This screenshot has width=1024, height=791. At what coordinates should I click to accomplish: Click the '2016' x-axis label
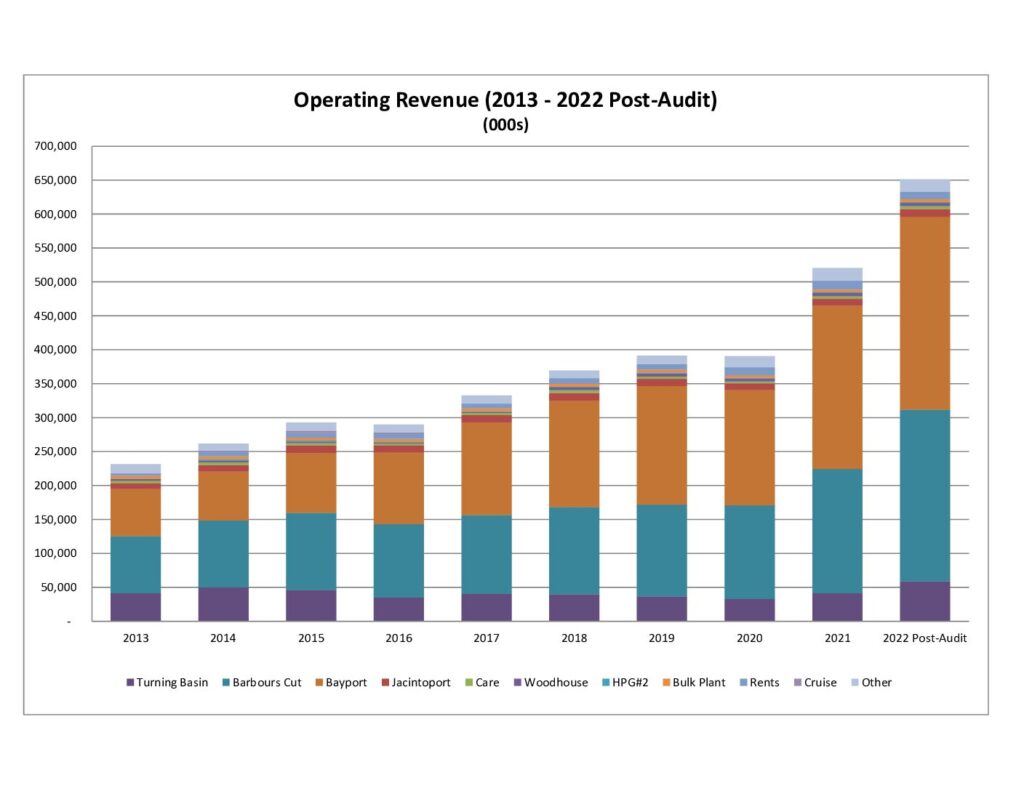(x=399, y=638)
